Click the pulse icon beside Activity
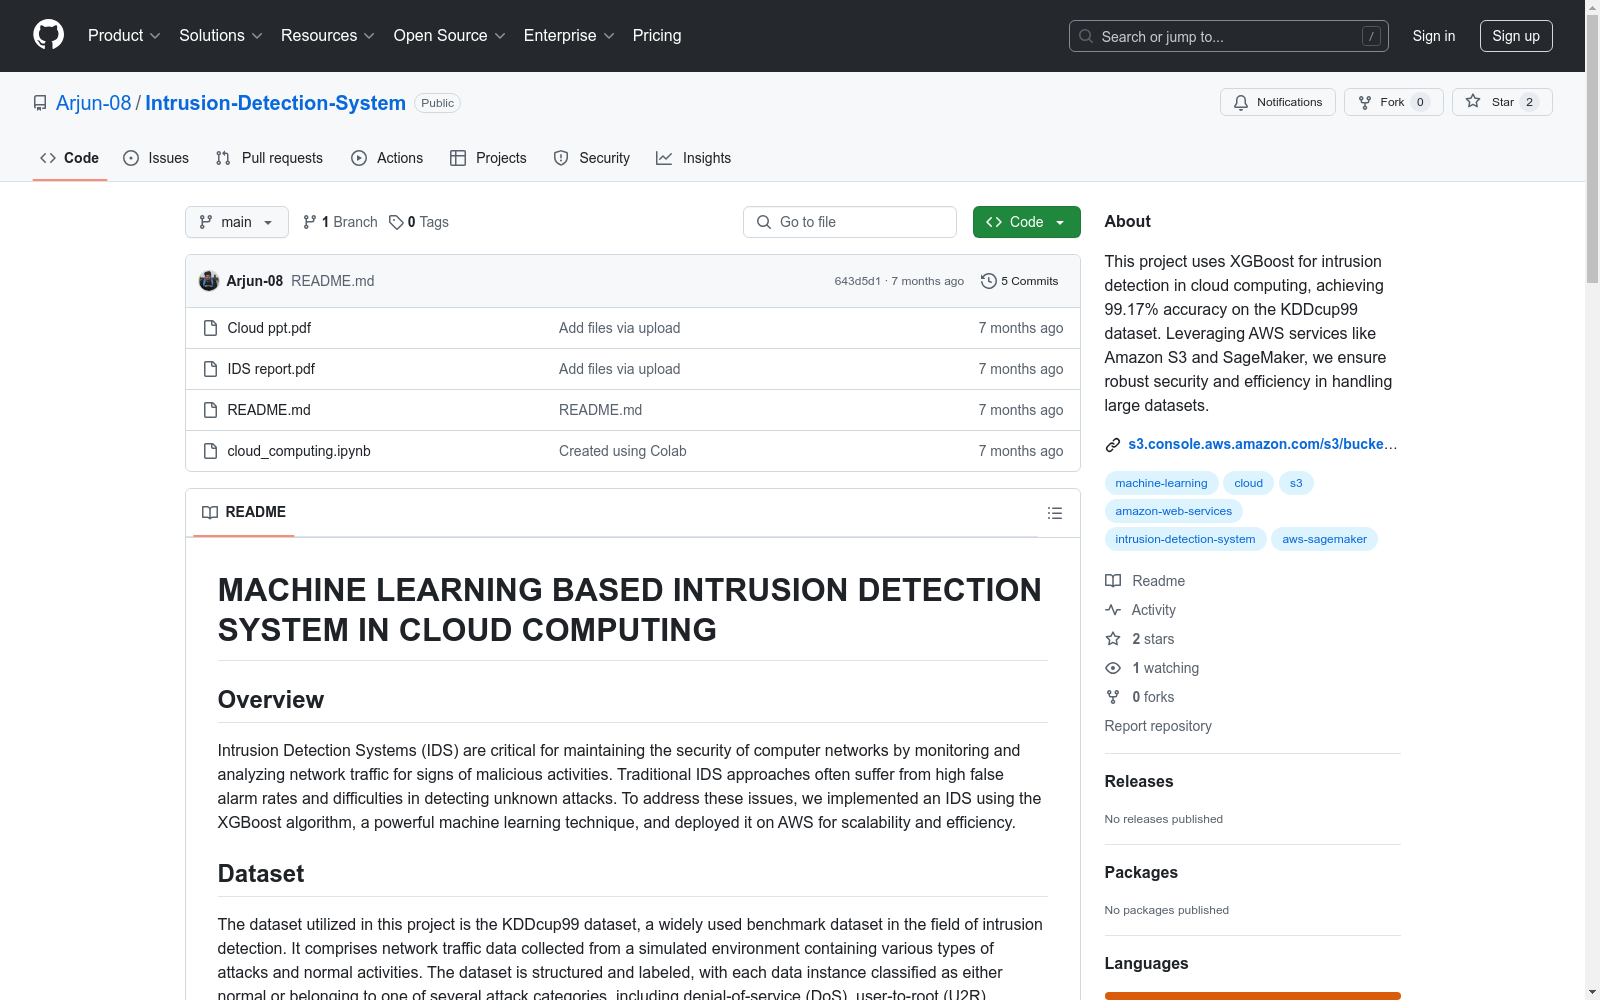Screen dimensions: 1600x1000 pyautogui.click(x=1113, y=610)
